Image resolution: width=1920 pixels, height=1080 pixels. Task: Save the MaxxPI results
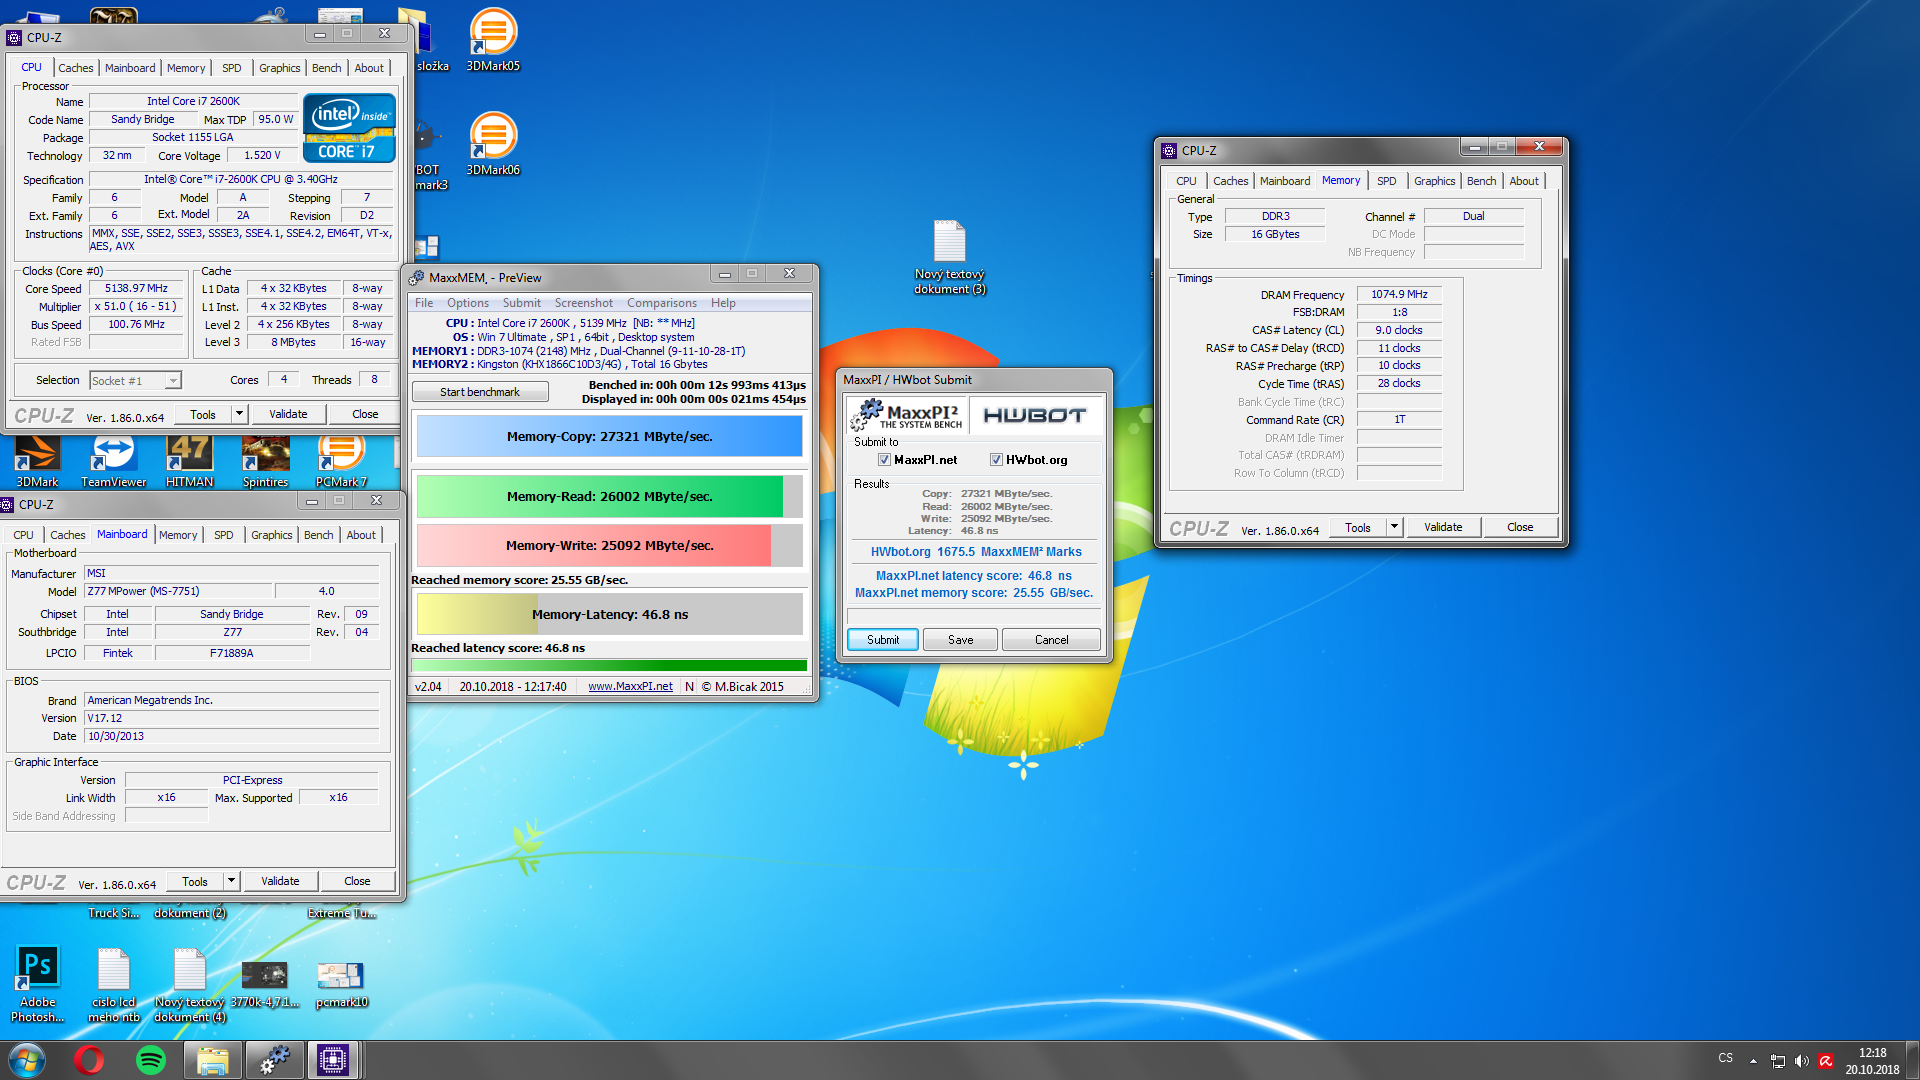coord(960,640)
